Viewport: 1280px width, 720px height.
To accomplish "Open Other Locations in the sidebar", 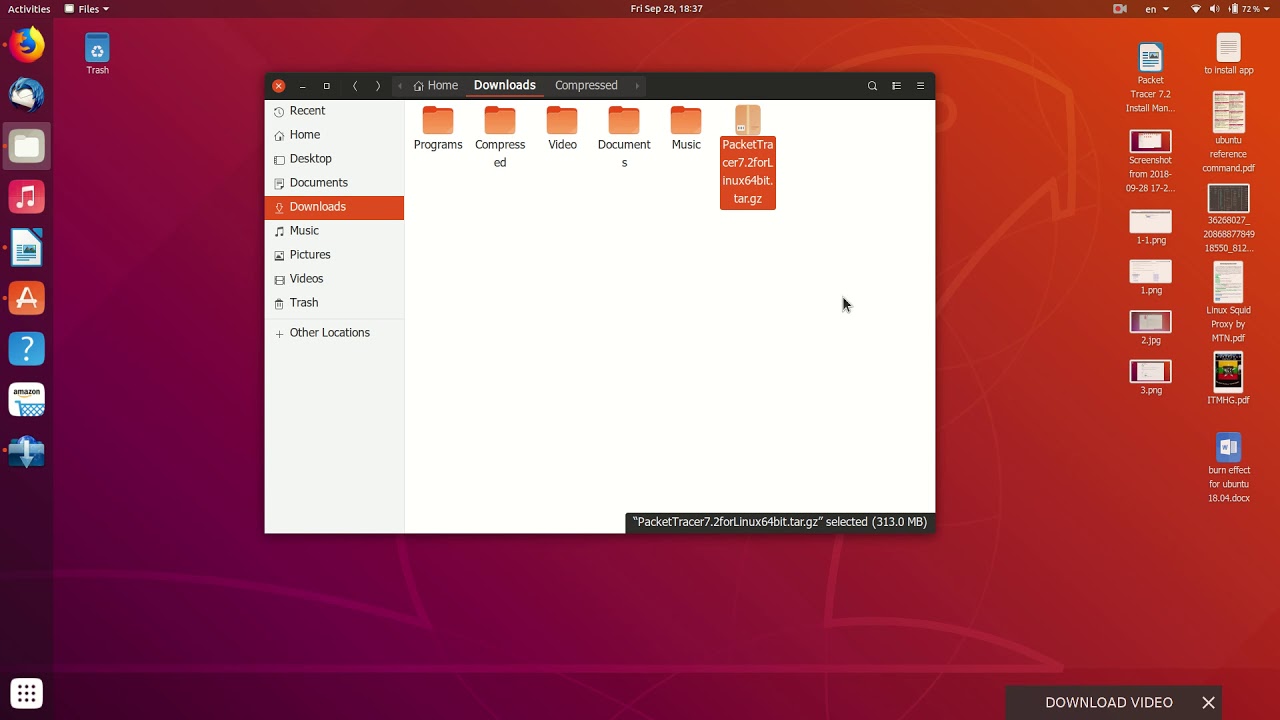I will point(334,333).
